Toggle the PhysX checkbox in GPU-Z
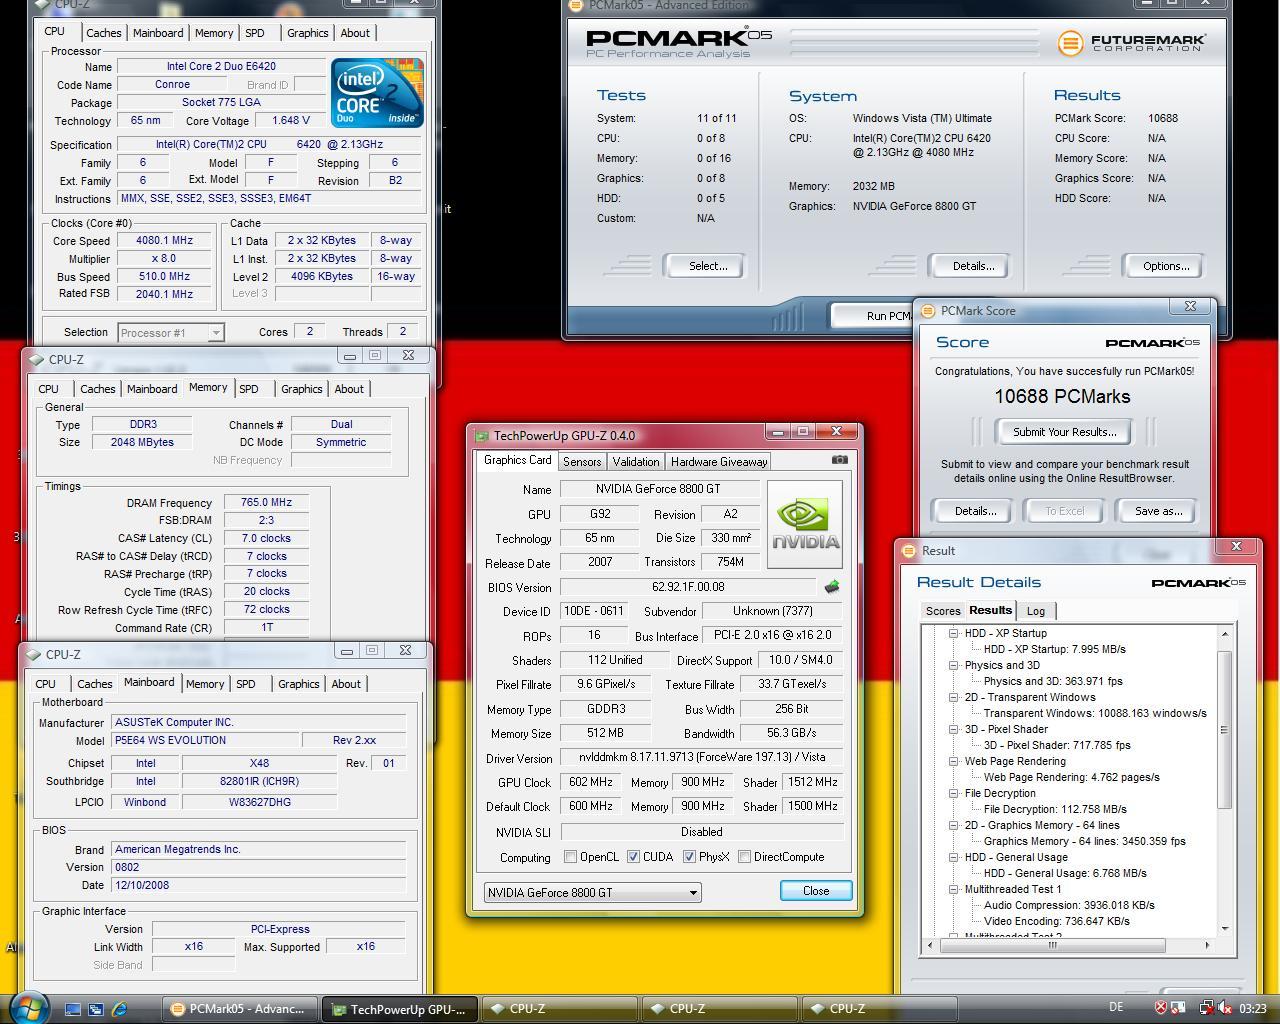The height and width of the screenshot is (1024, 1280). coord(689,857)
